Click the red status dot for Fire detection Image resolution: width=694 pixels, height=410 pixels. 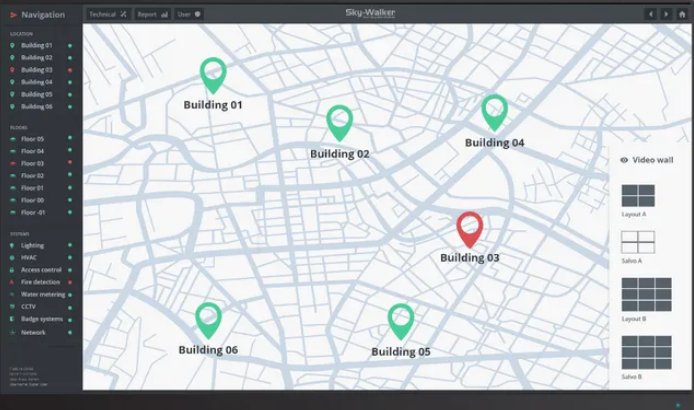pos(70,282)
